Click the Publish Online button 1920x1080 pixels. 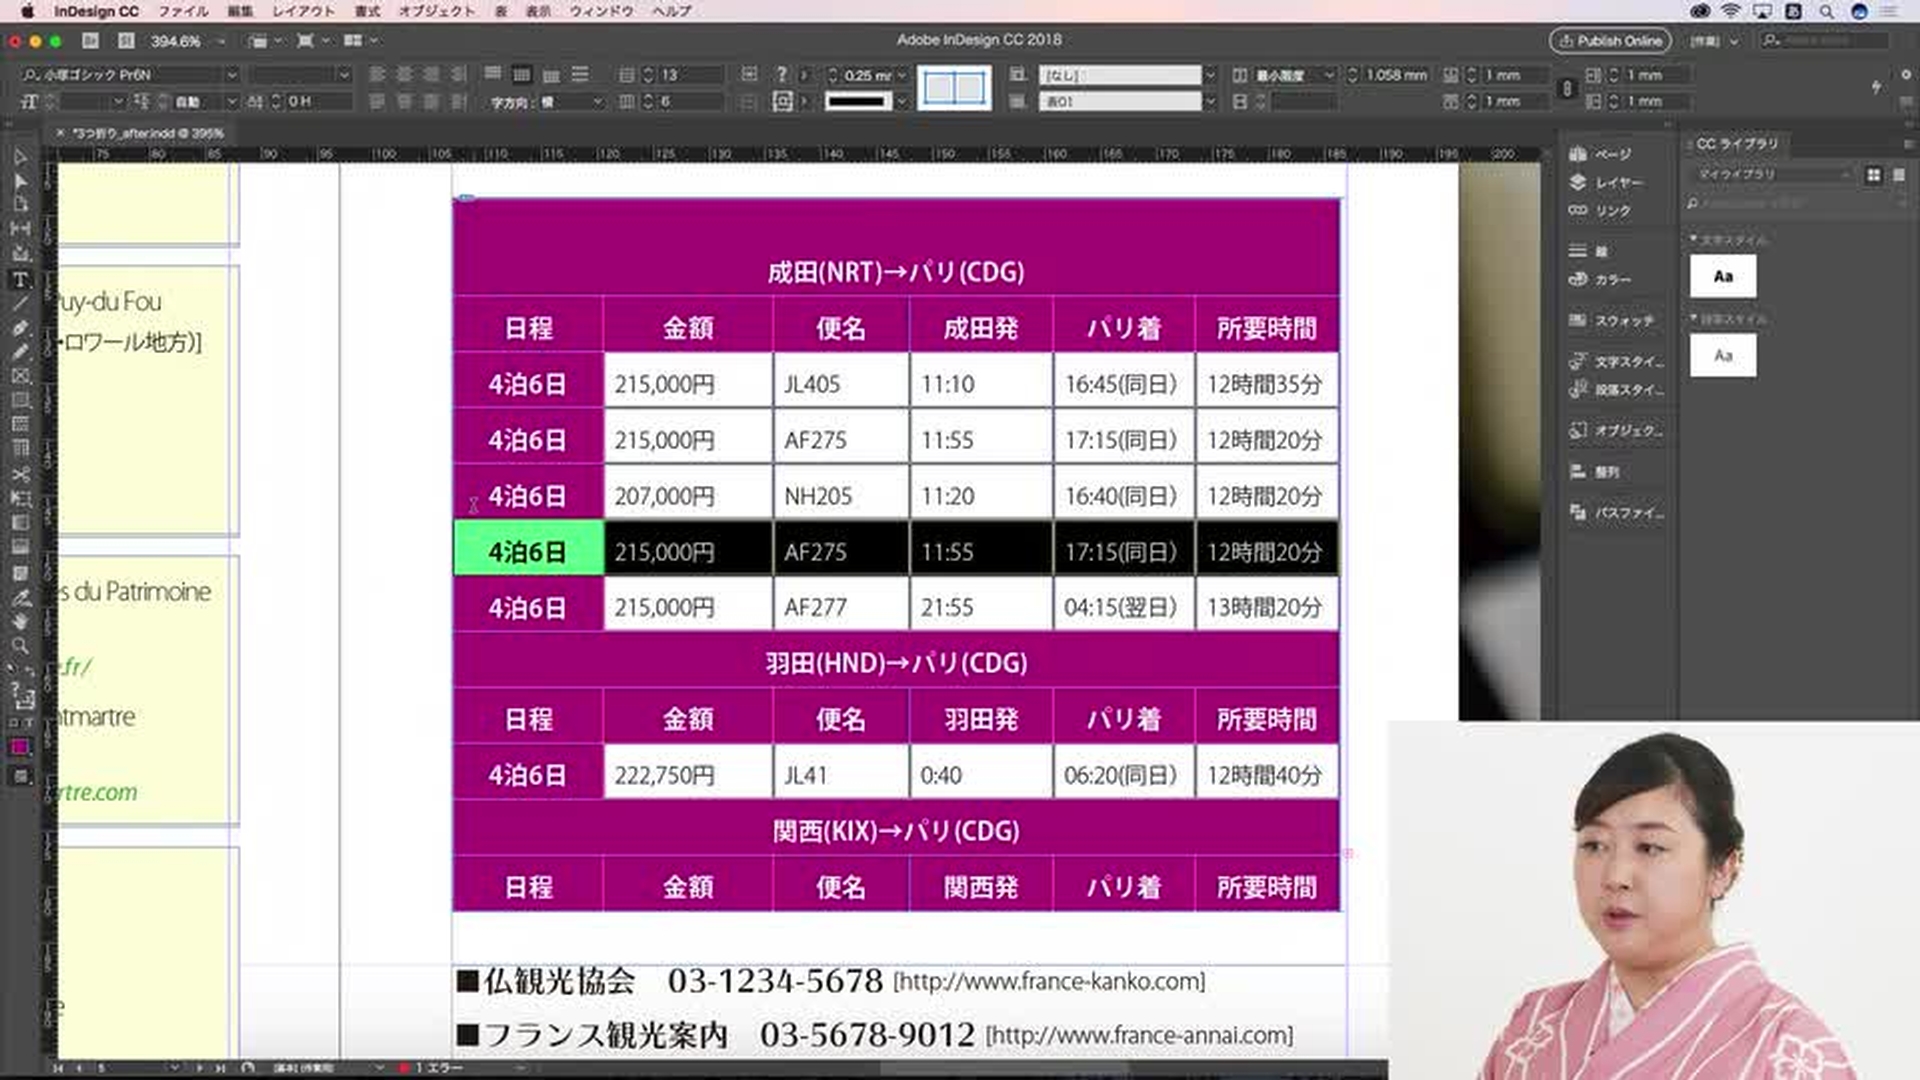click(x=1610, y=41)
